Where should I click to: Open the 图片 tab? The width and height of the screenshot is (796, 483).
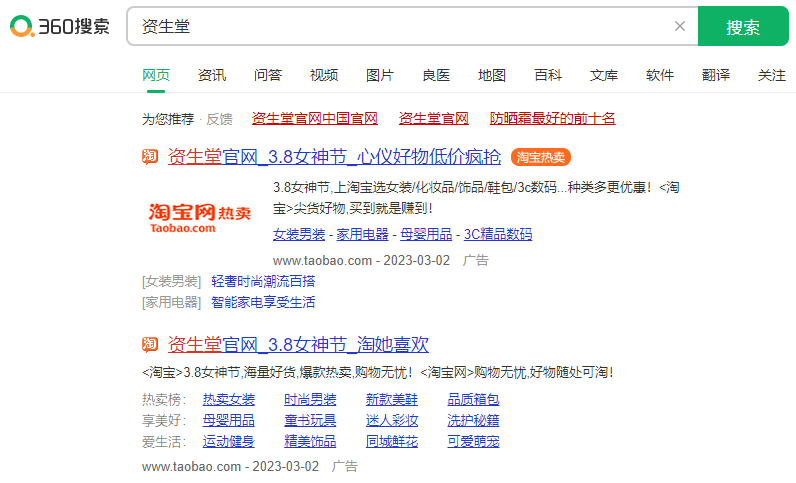[380, 75]
